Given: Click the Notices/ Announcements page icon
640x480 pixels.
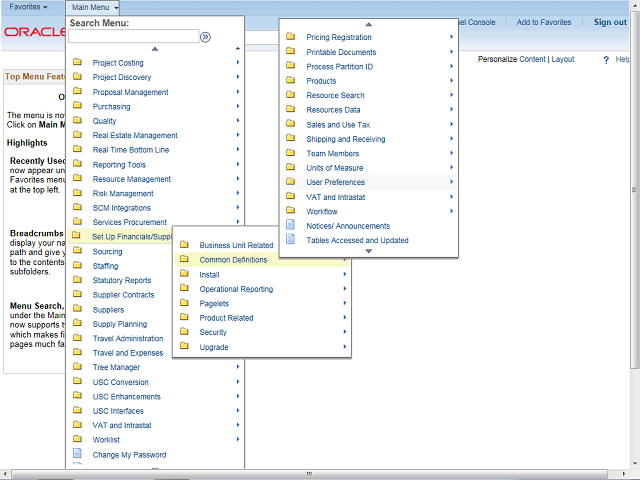Looking at the screenshot, I should [x=291, y=224].
